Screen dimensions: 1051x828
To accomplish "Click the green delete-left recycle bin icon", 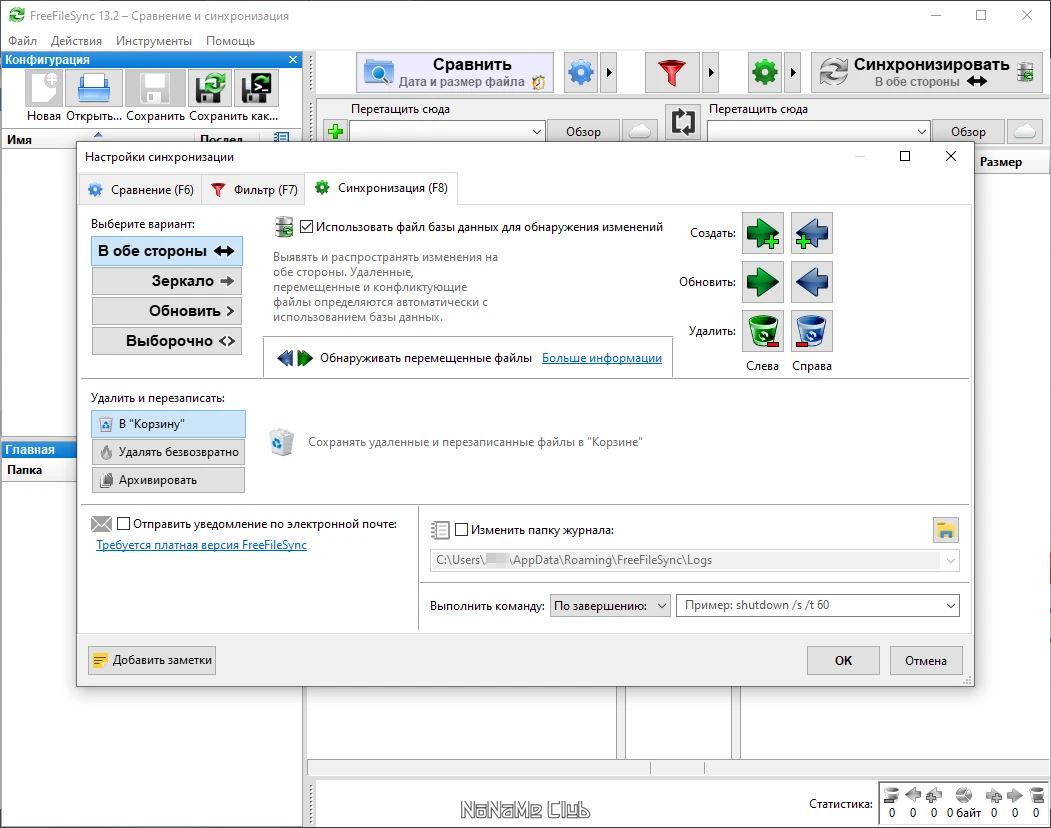I will 763,331.
